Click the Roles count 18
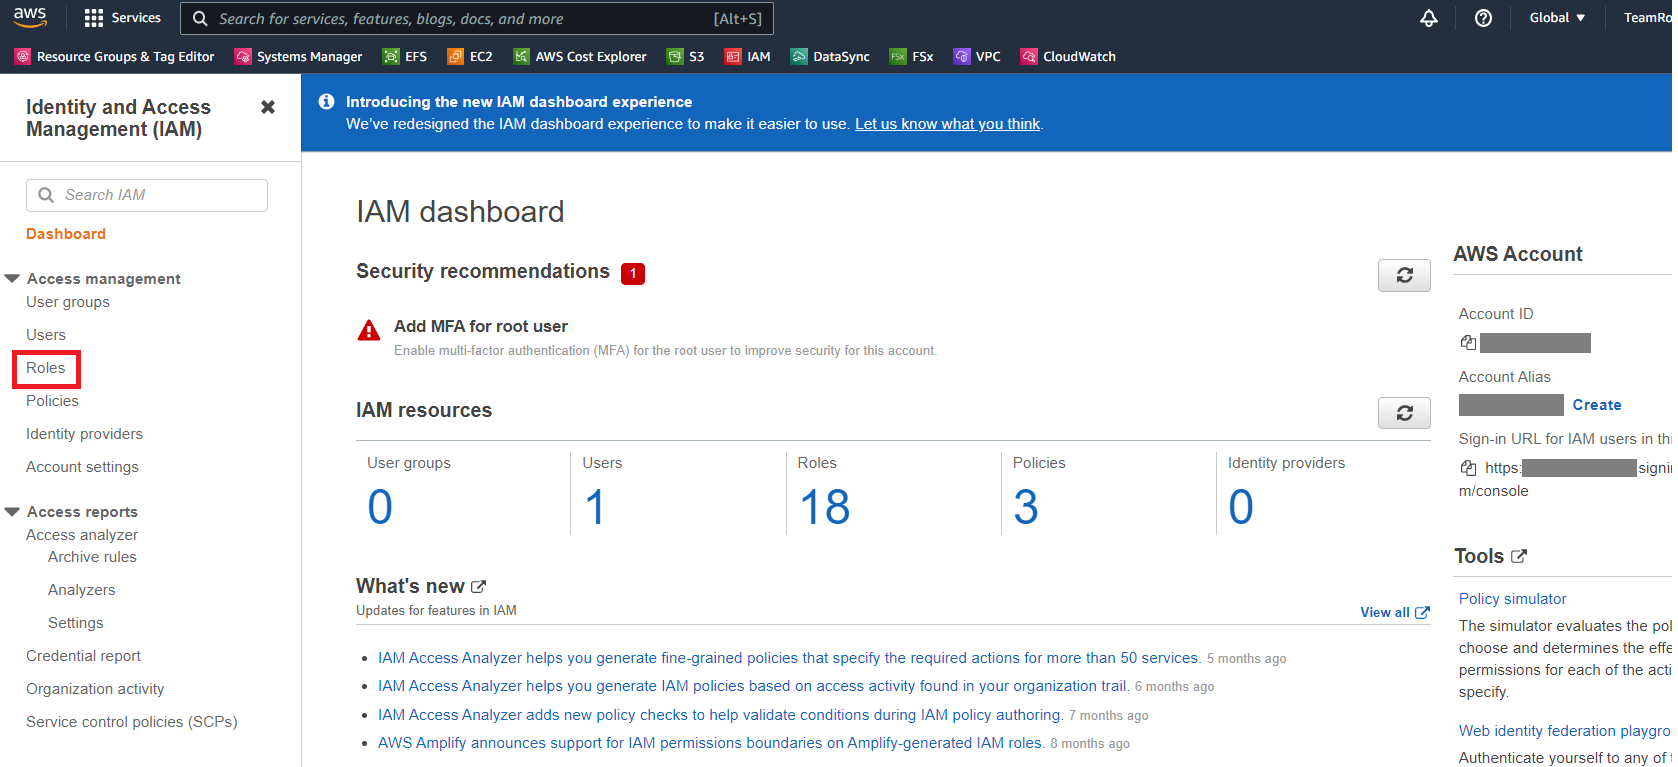 pos(825,507)
